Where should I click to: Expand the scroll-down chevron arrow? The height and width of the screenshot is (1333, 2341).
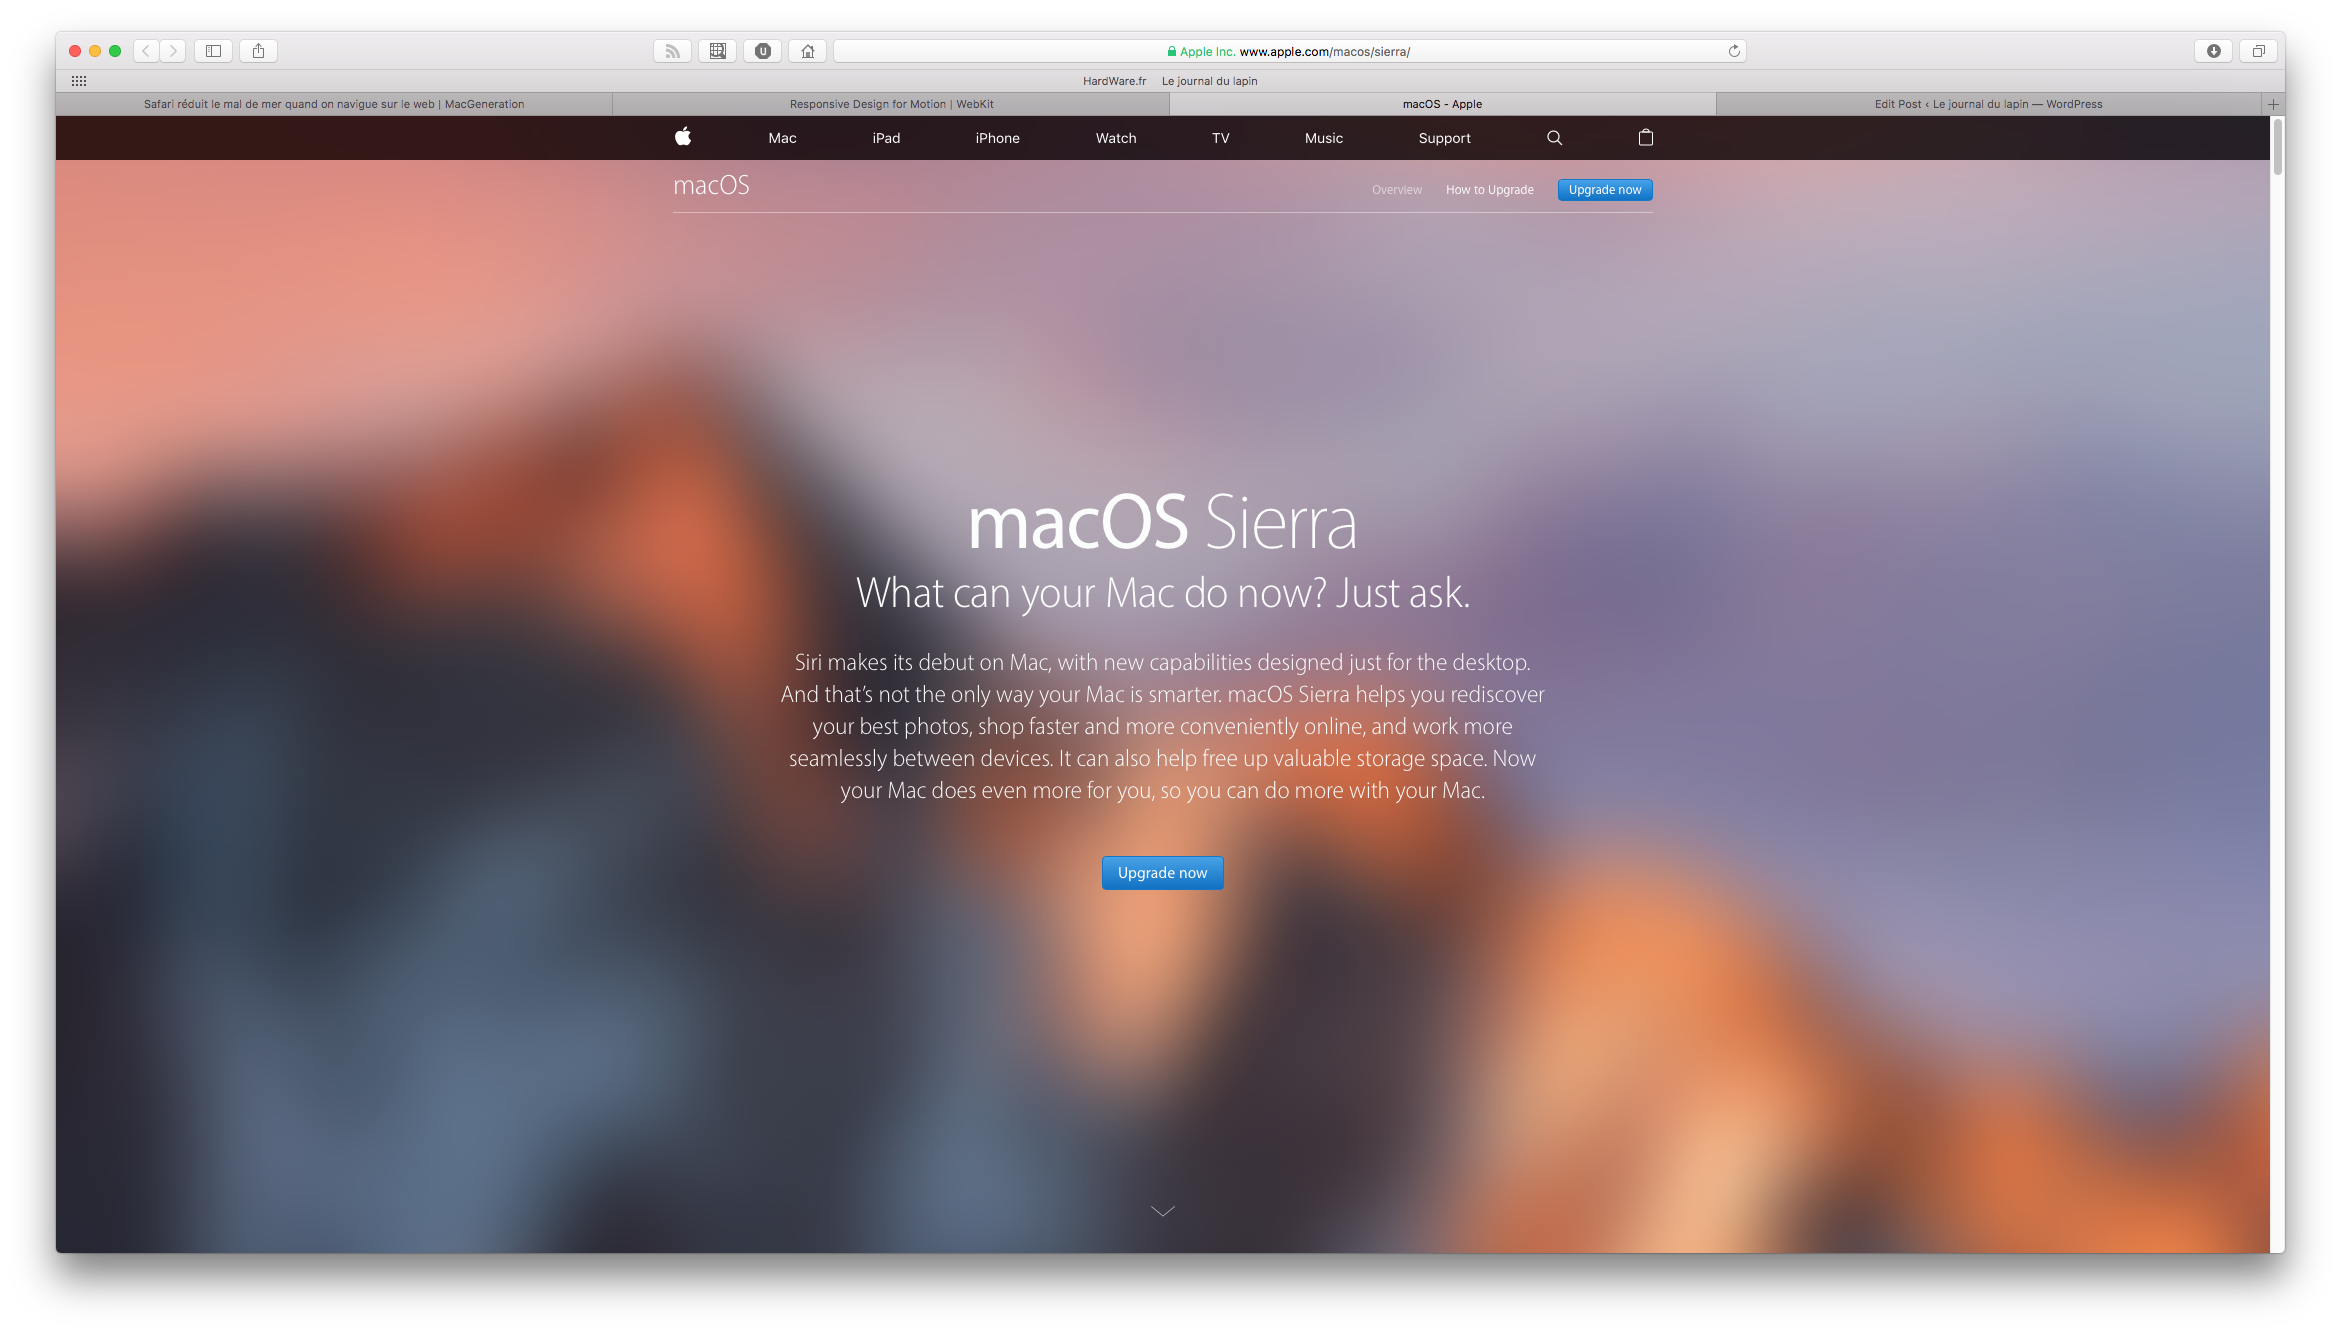point(1162,1211)
